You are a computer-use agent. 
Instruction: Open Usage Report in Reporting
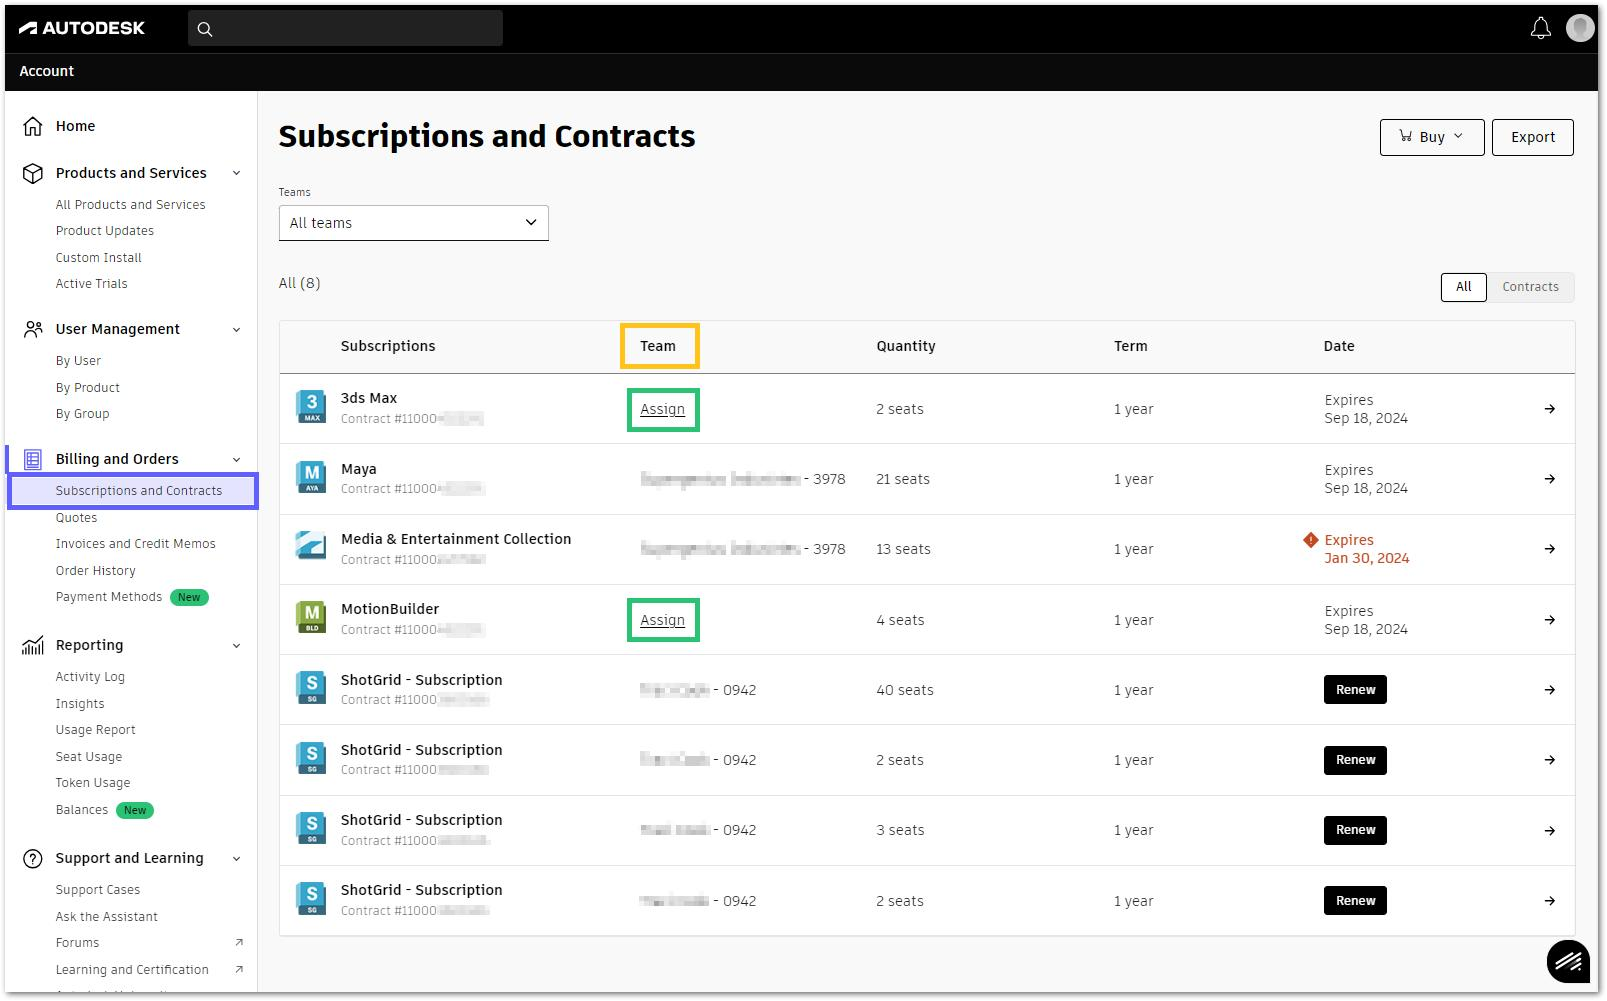[x=96, y=730]
